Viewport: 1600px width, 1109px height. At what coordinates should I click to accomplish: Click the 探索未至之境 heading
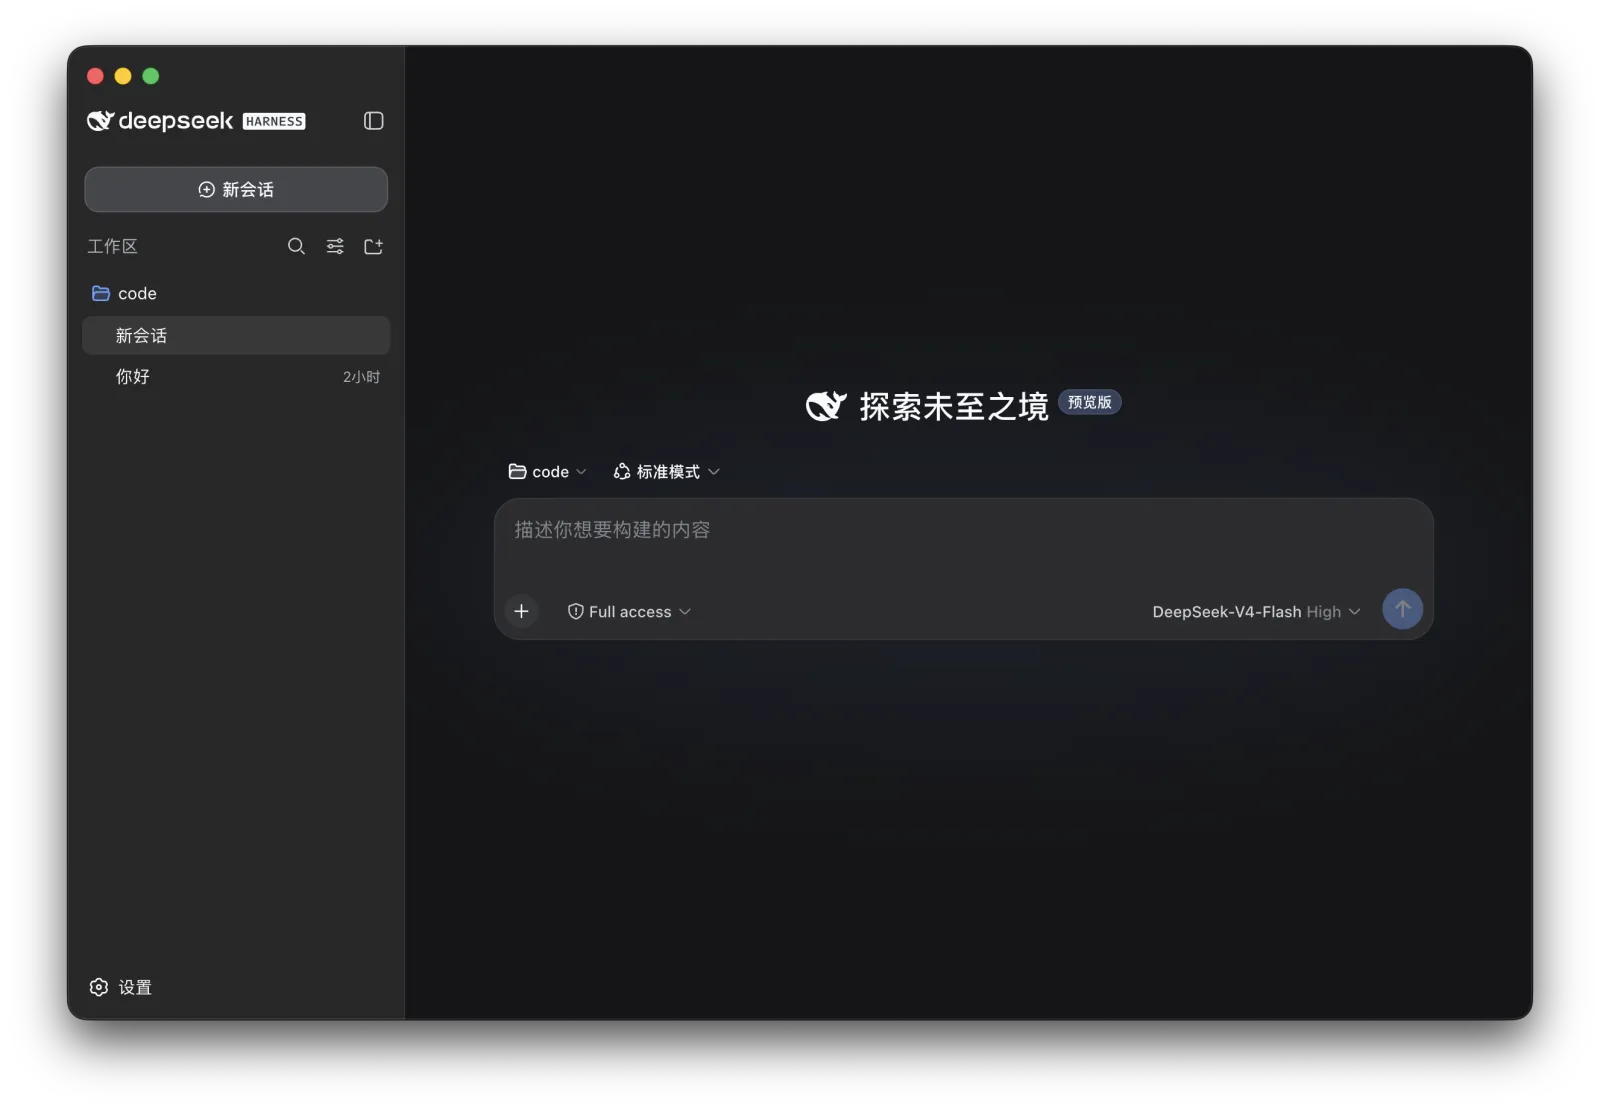(x=954, y=407)
